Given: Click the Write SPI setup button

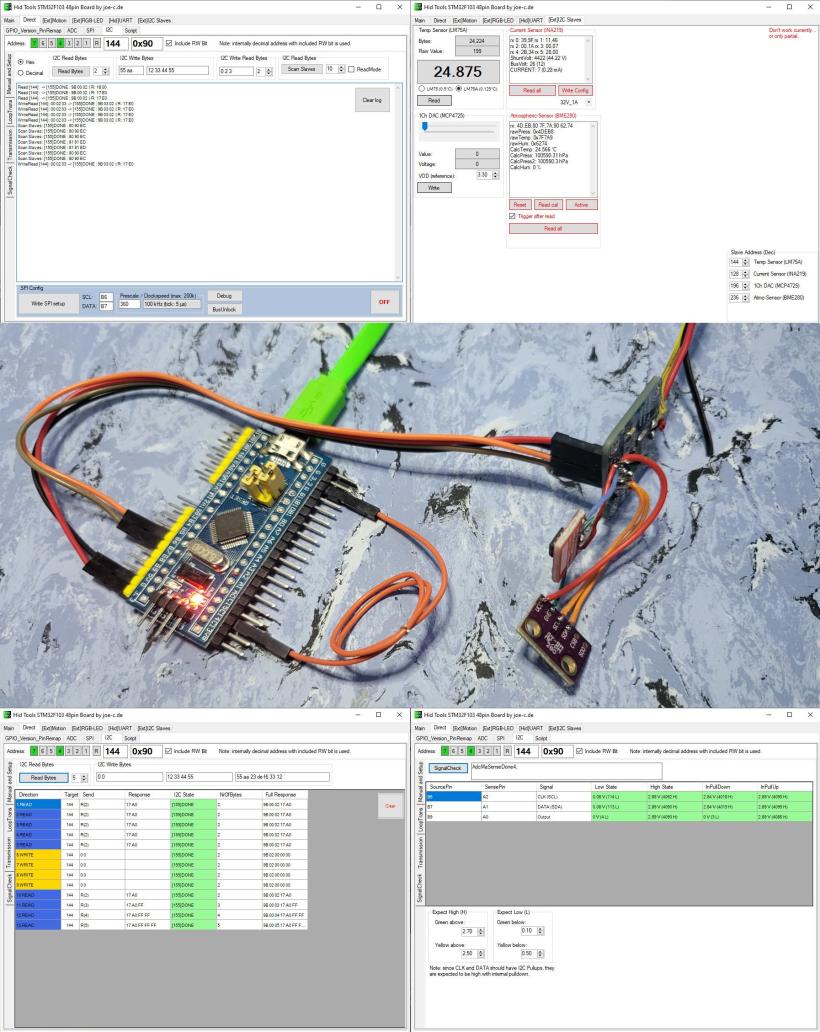Looking at the screenshot, I should (48, 303).
